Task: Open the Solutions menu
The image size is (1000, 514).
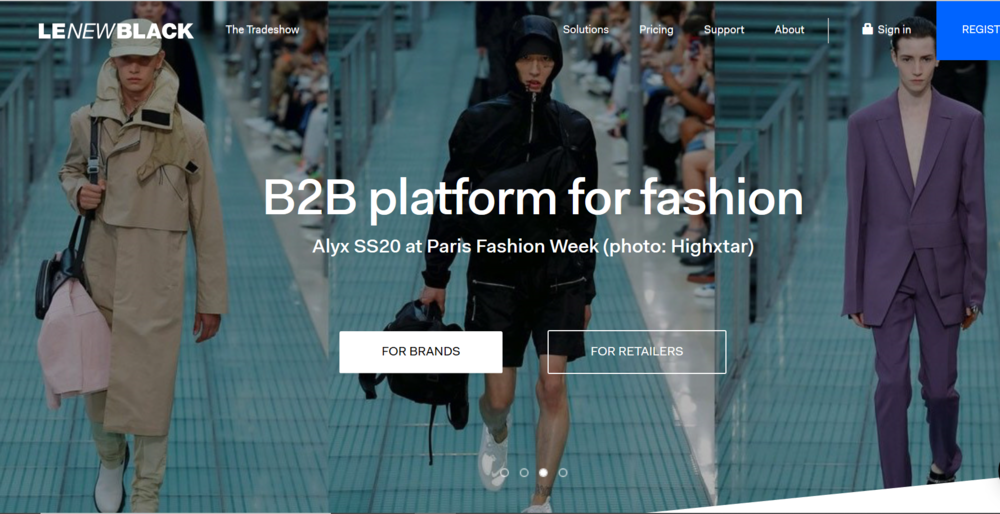Action: click(585, 29)
